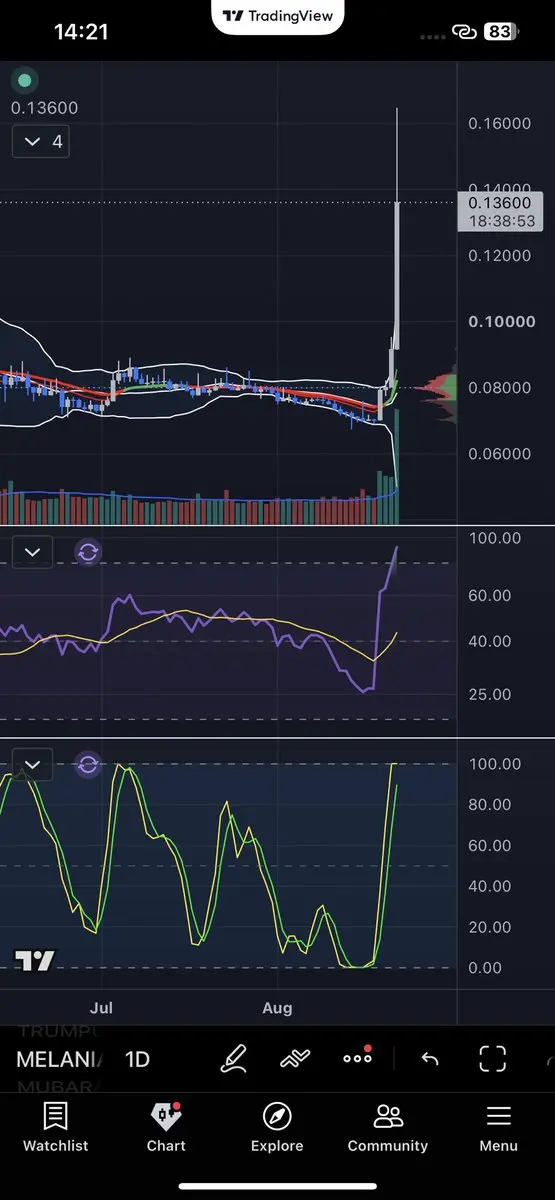The image size is (555, 1200).
Task: Undo last action with the arrow icon
Action: (430, 1059)
